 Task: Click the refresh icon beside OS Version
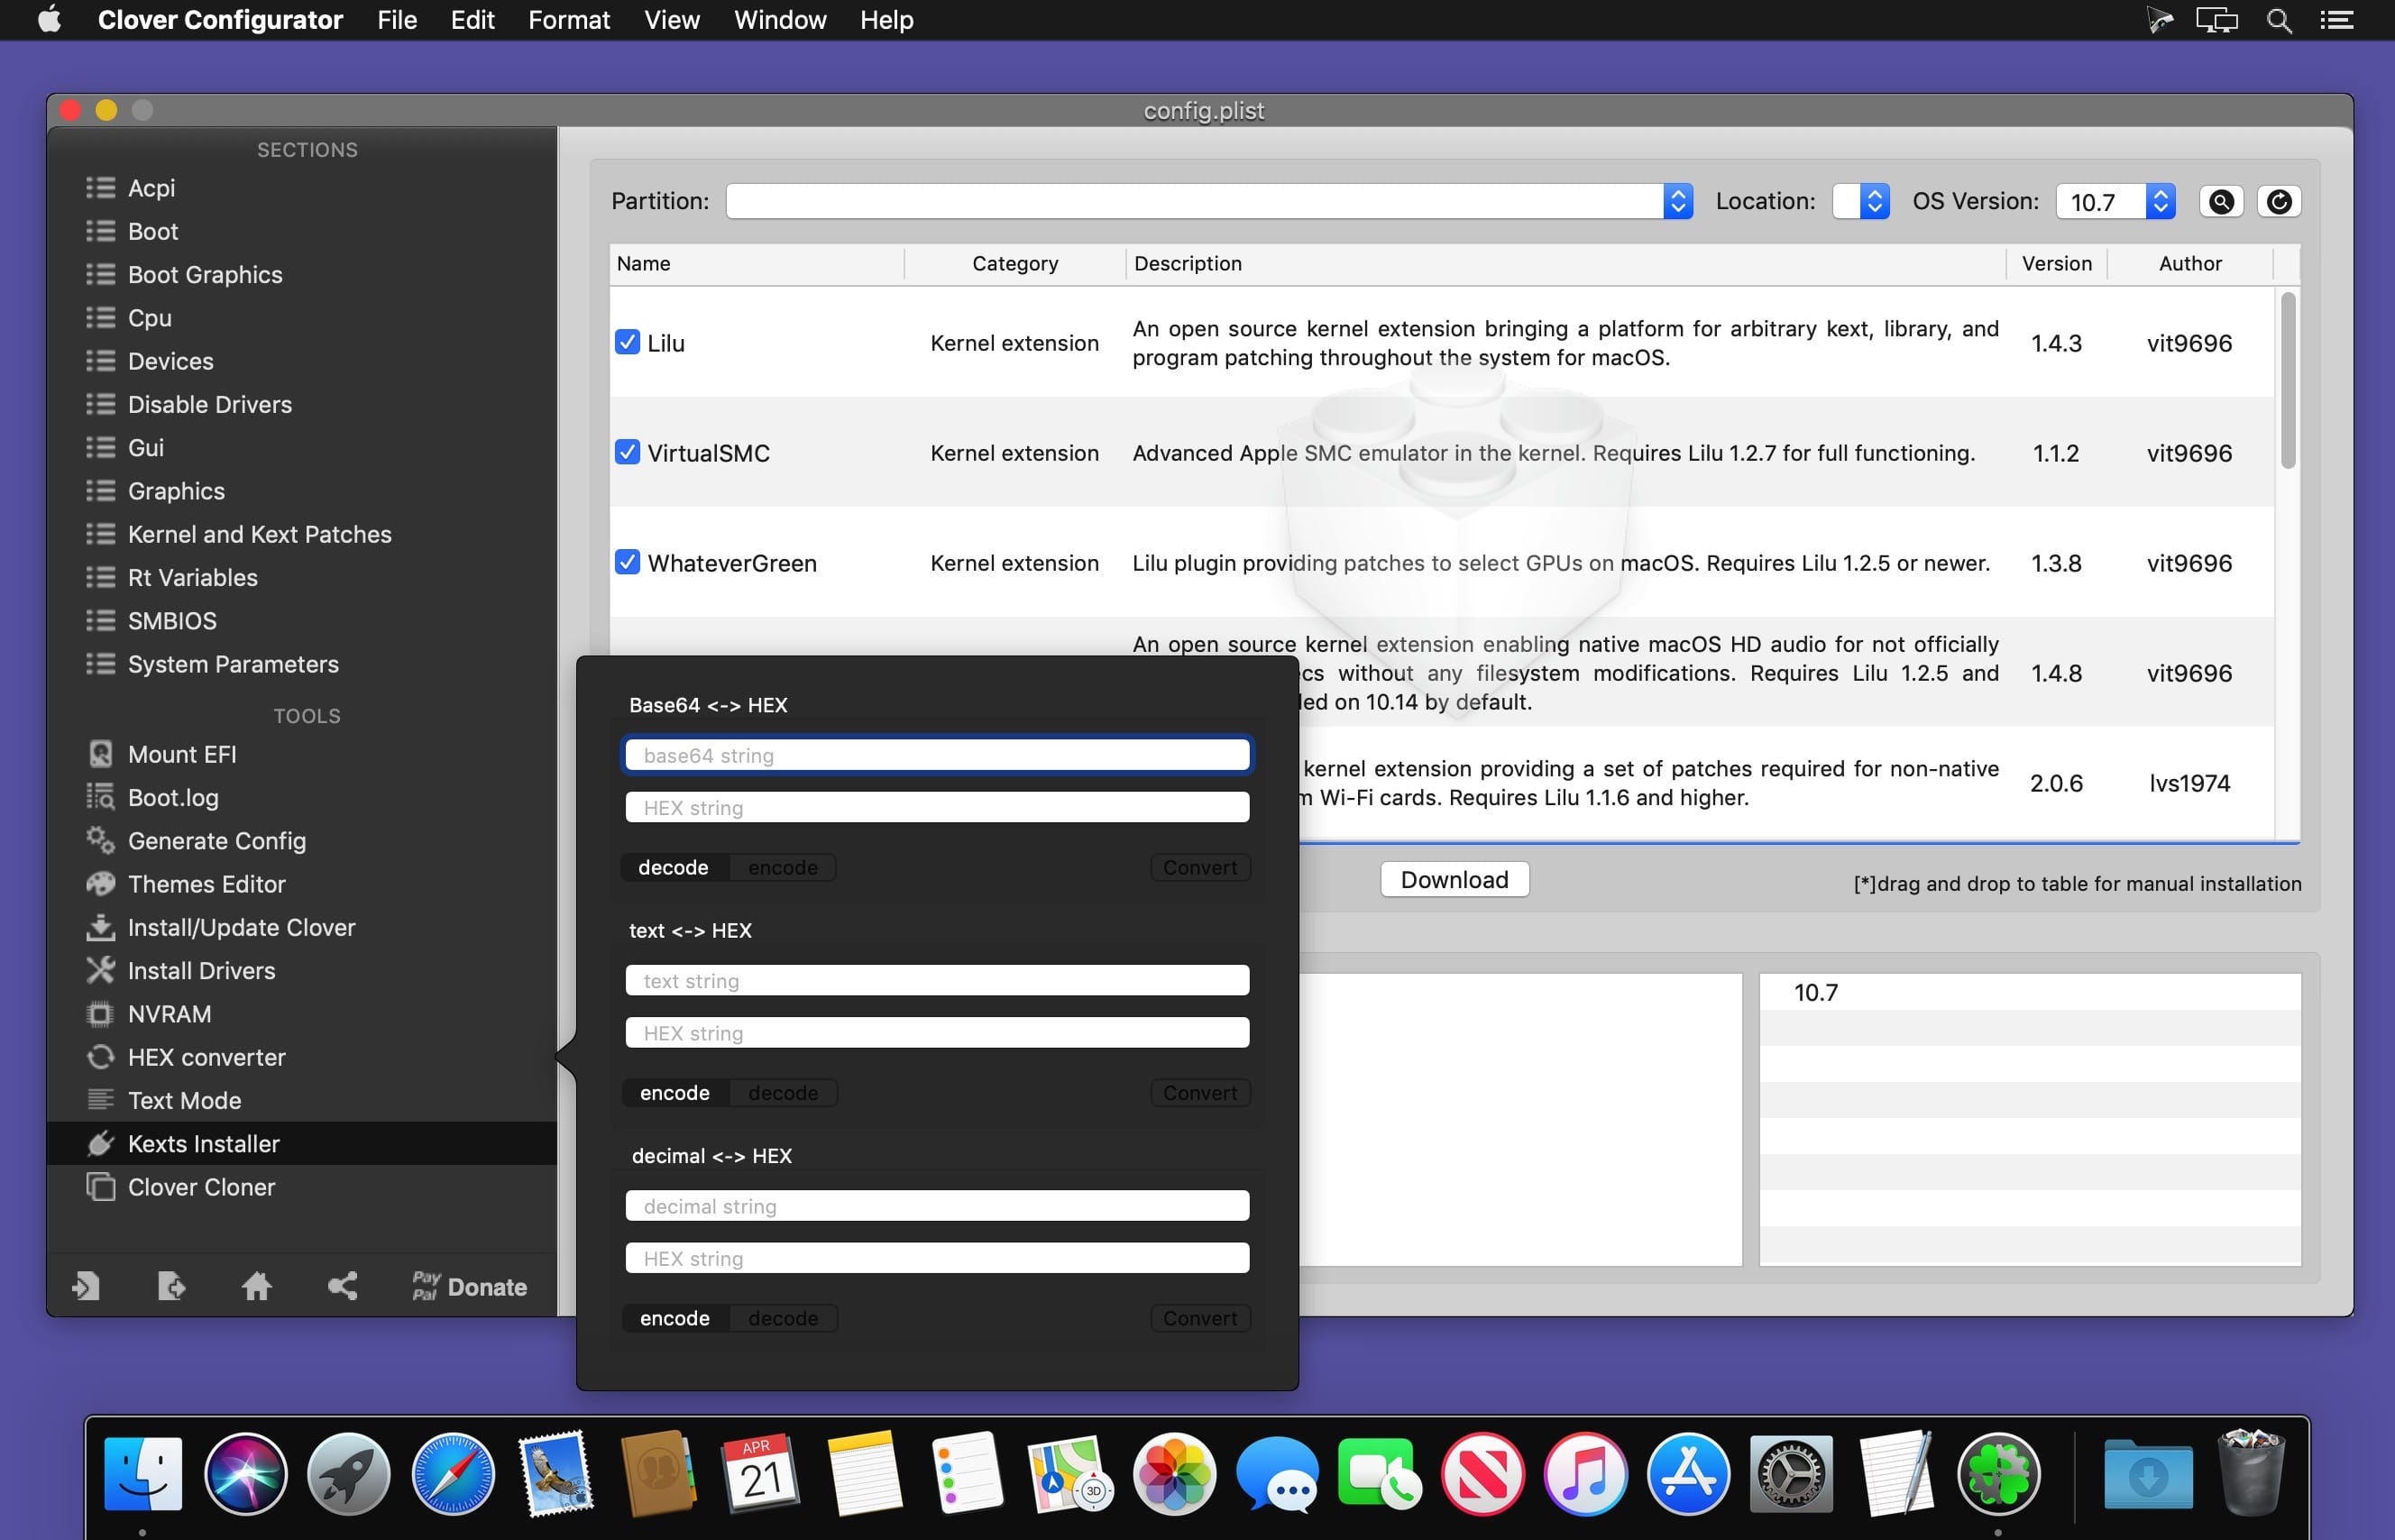point(2279,202)
